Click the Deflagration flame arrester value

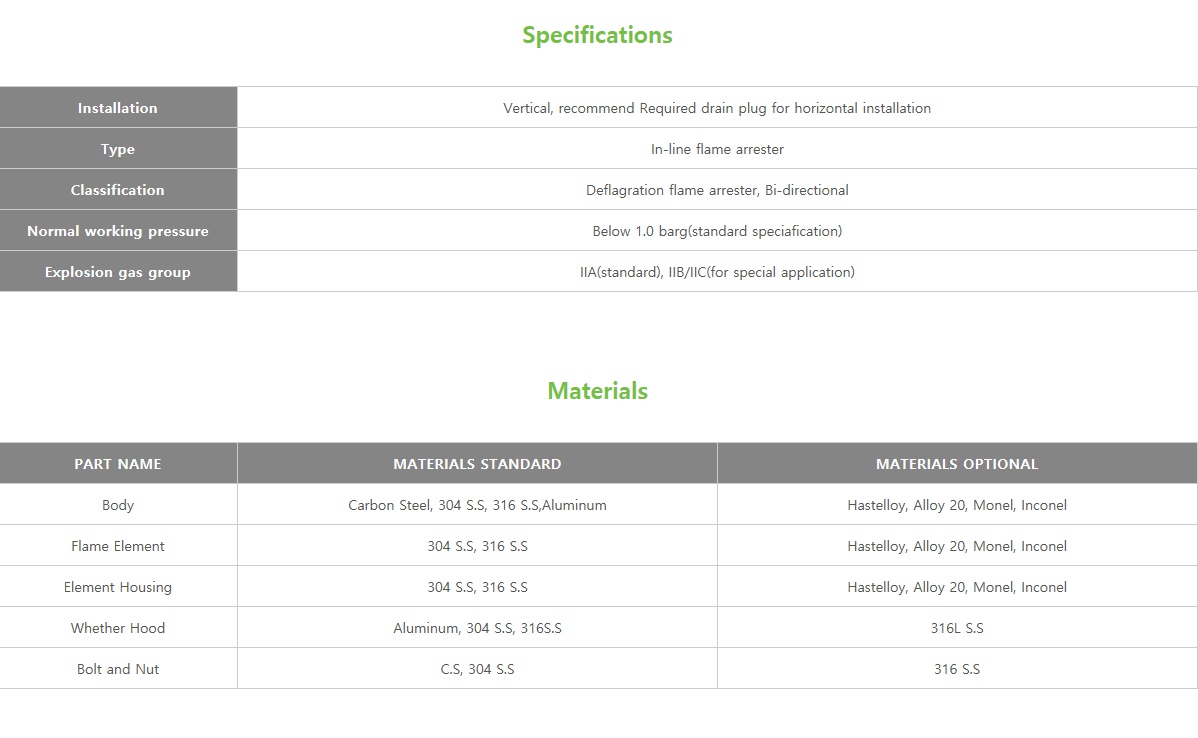tap(717, 190)
